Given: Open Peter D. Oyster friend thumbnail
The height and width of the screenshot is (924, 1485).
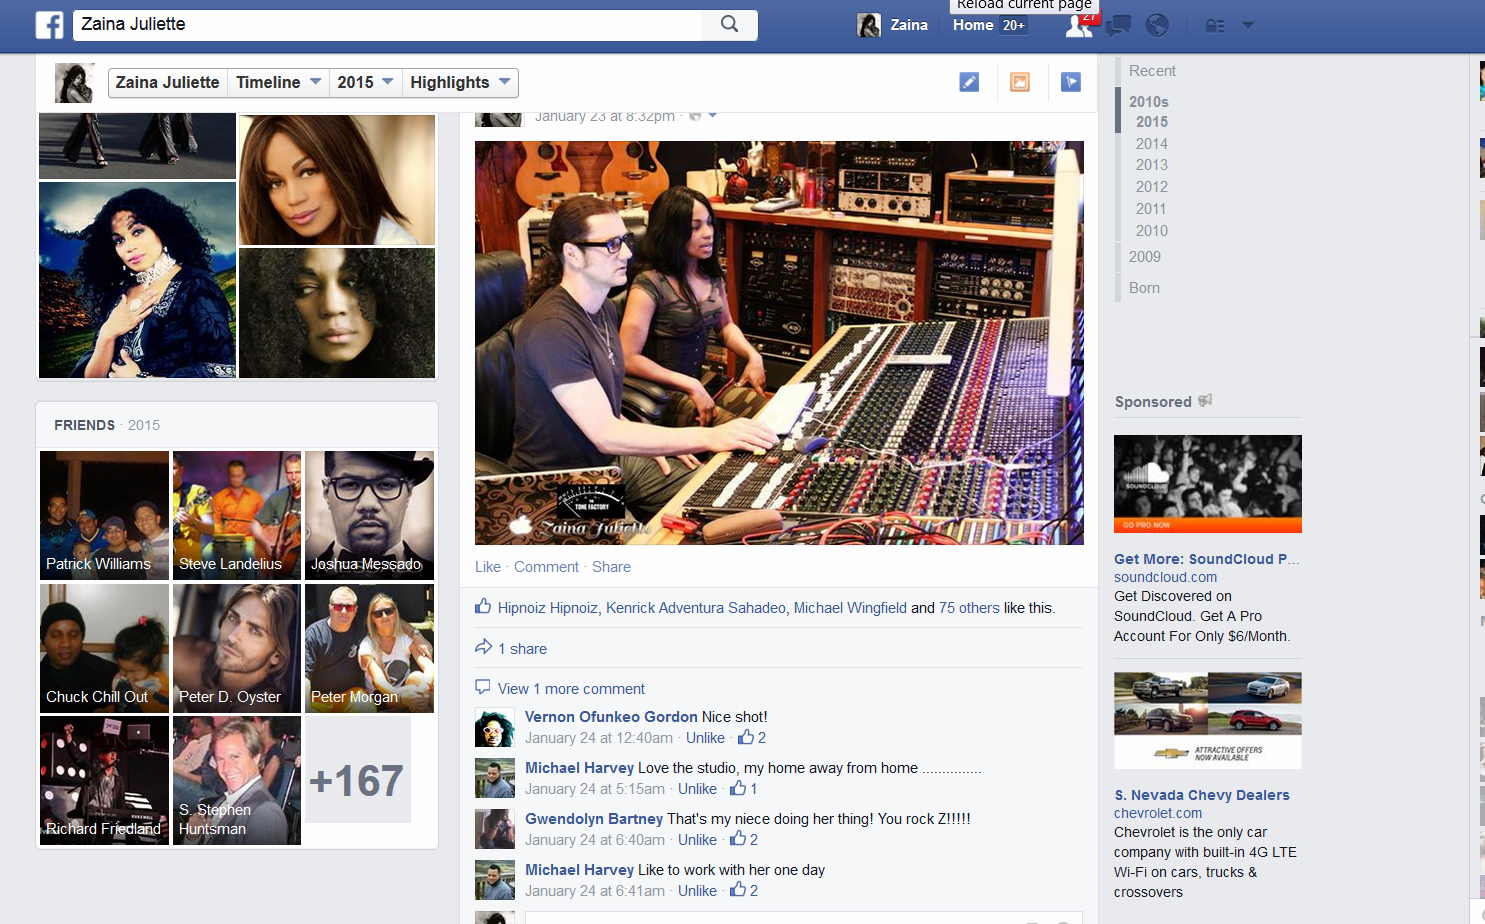Looking at the screenshot, I should pyautogui.click(x=237, y=648).
